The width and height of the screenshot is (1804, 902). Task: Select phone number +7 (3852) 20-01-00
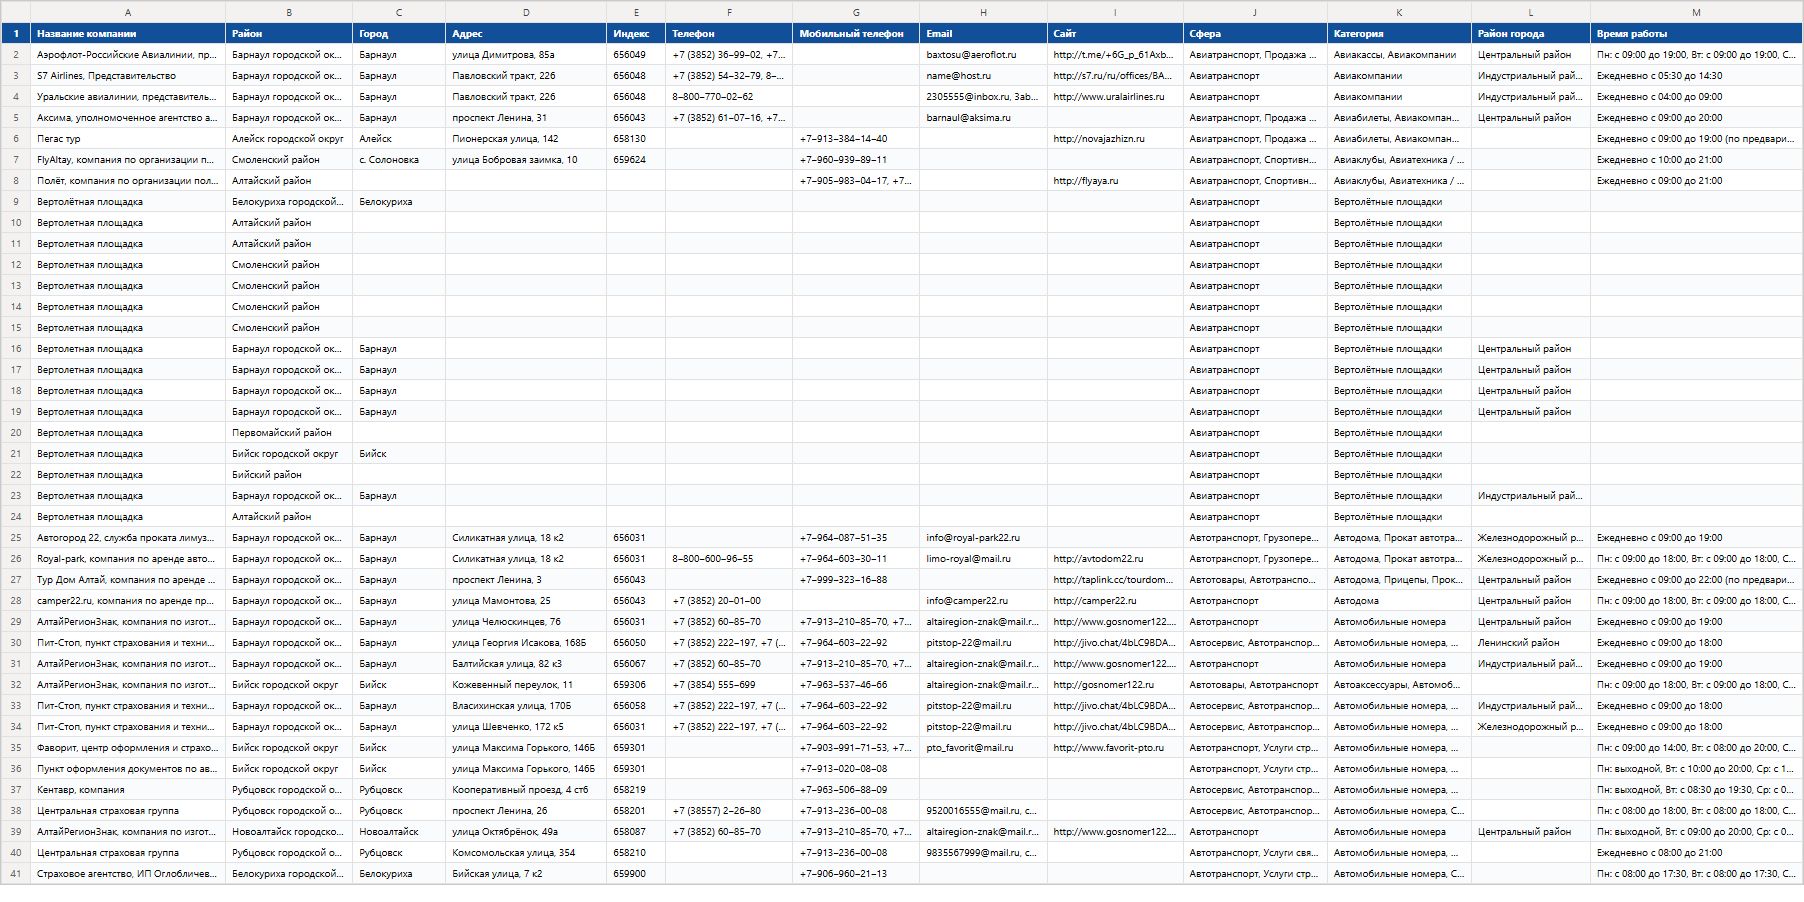tap(729, 601)
